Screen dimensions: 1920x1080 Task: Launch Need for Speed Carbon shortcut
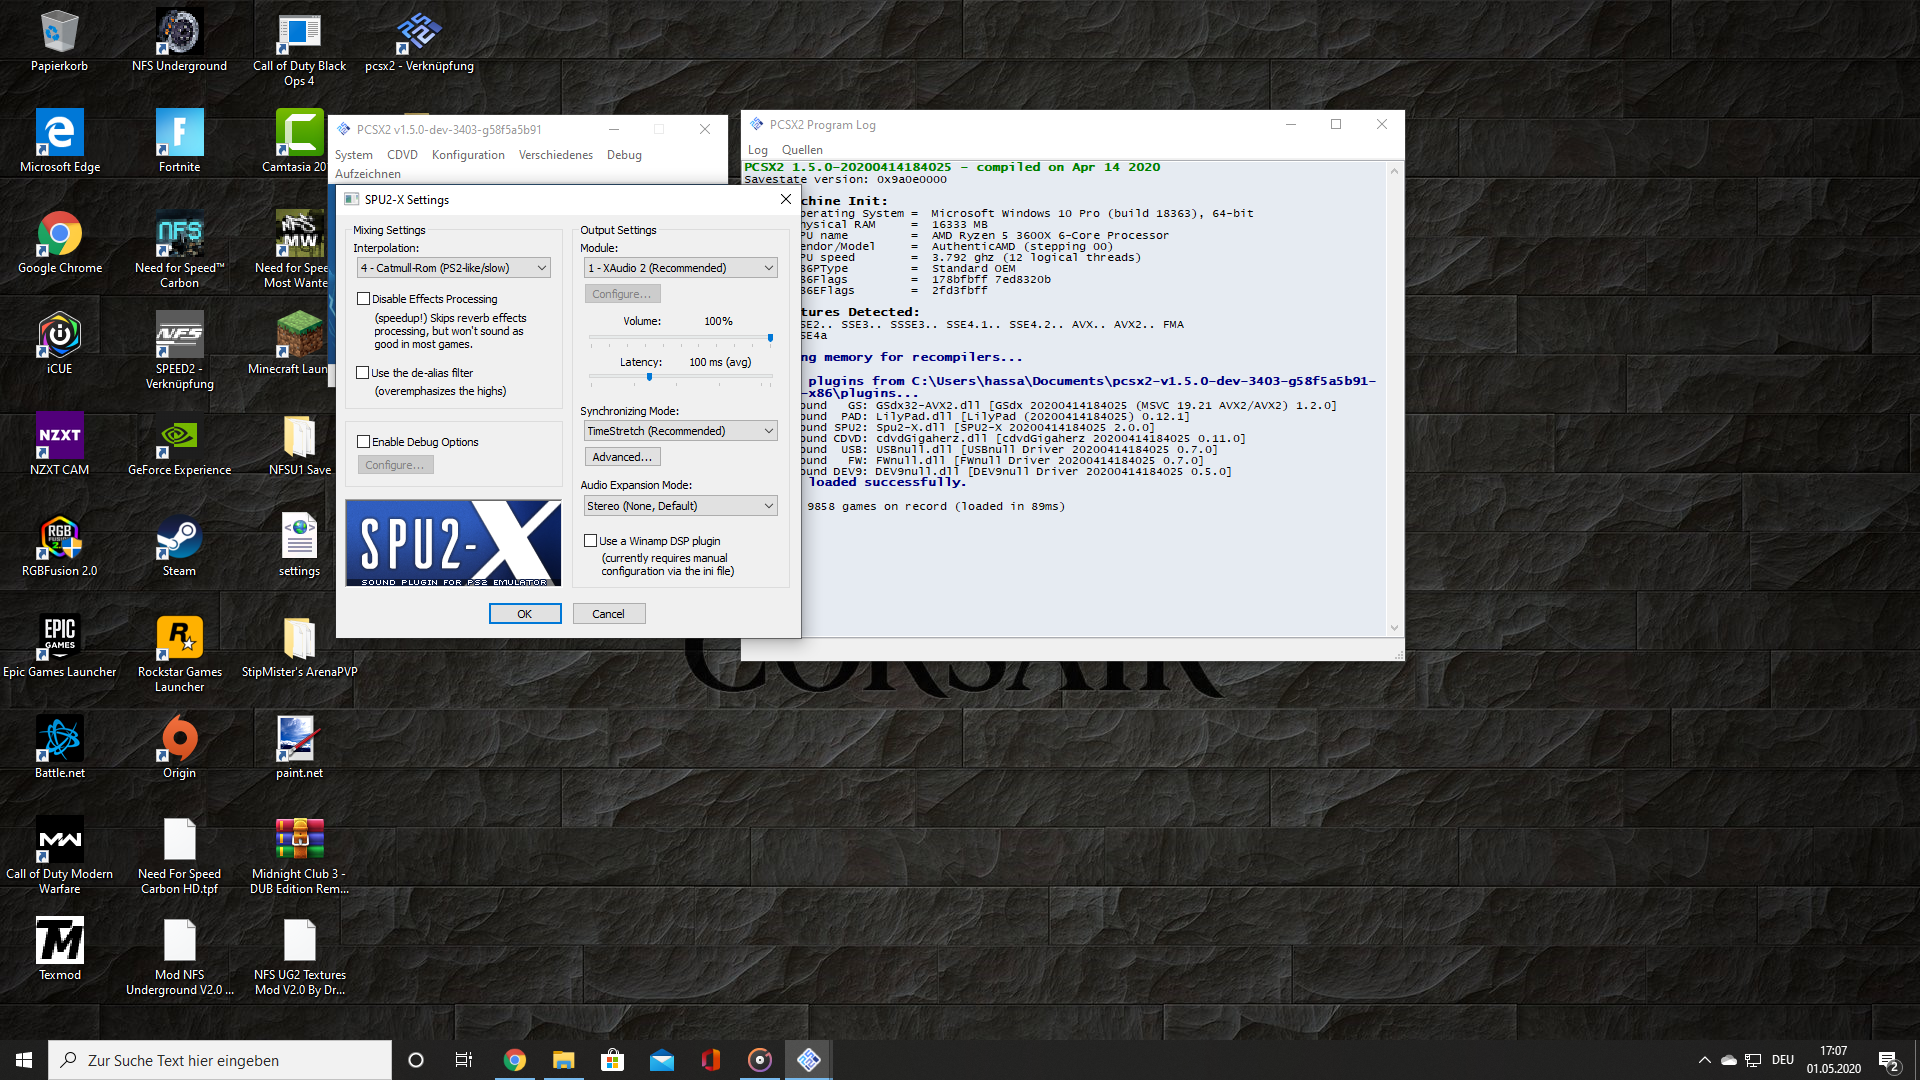click(179, 250)
